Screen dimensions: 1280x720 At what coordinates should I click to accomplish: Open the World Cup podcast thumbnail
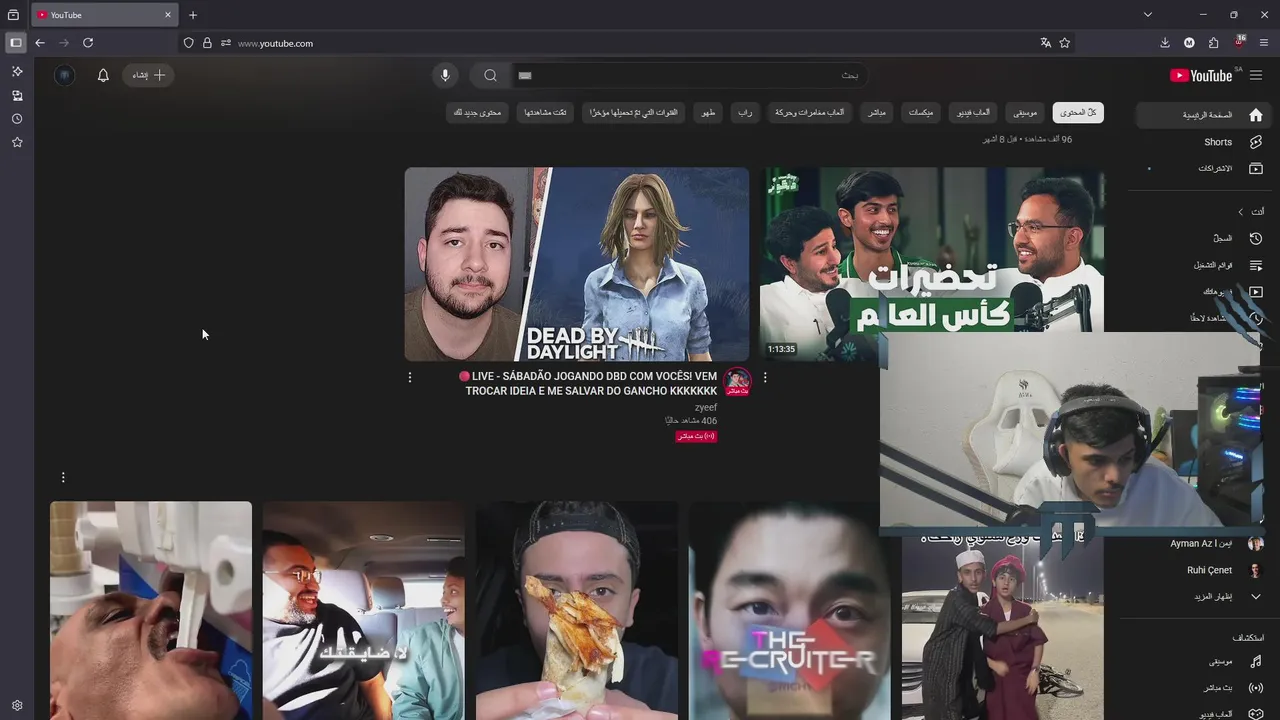click(932, 249)
